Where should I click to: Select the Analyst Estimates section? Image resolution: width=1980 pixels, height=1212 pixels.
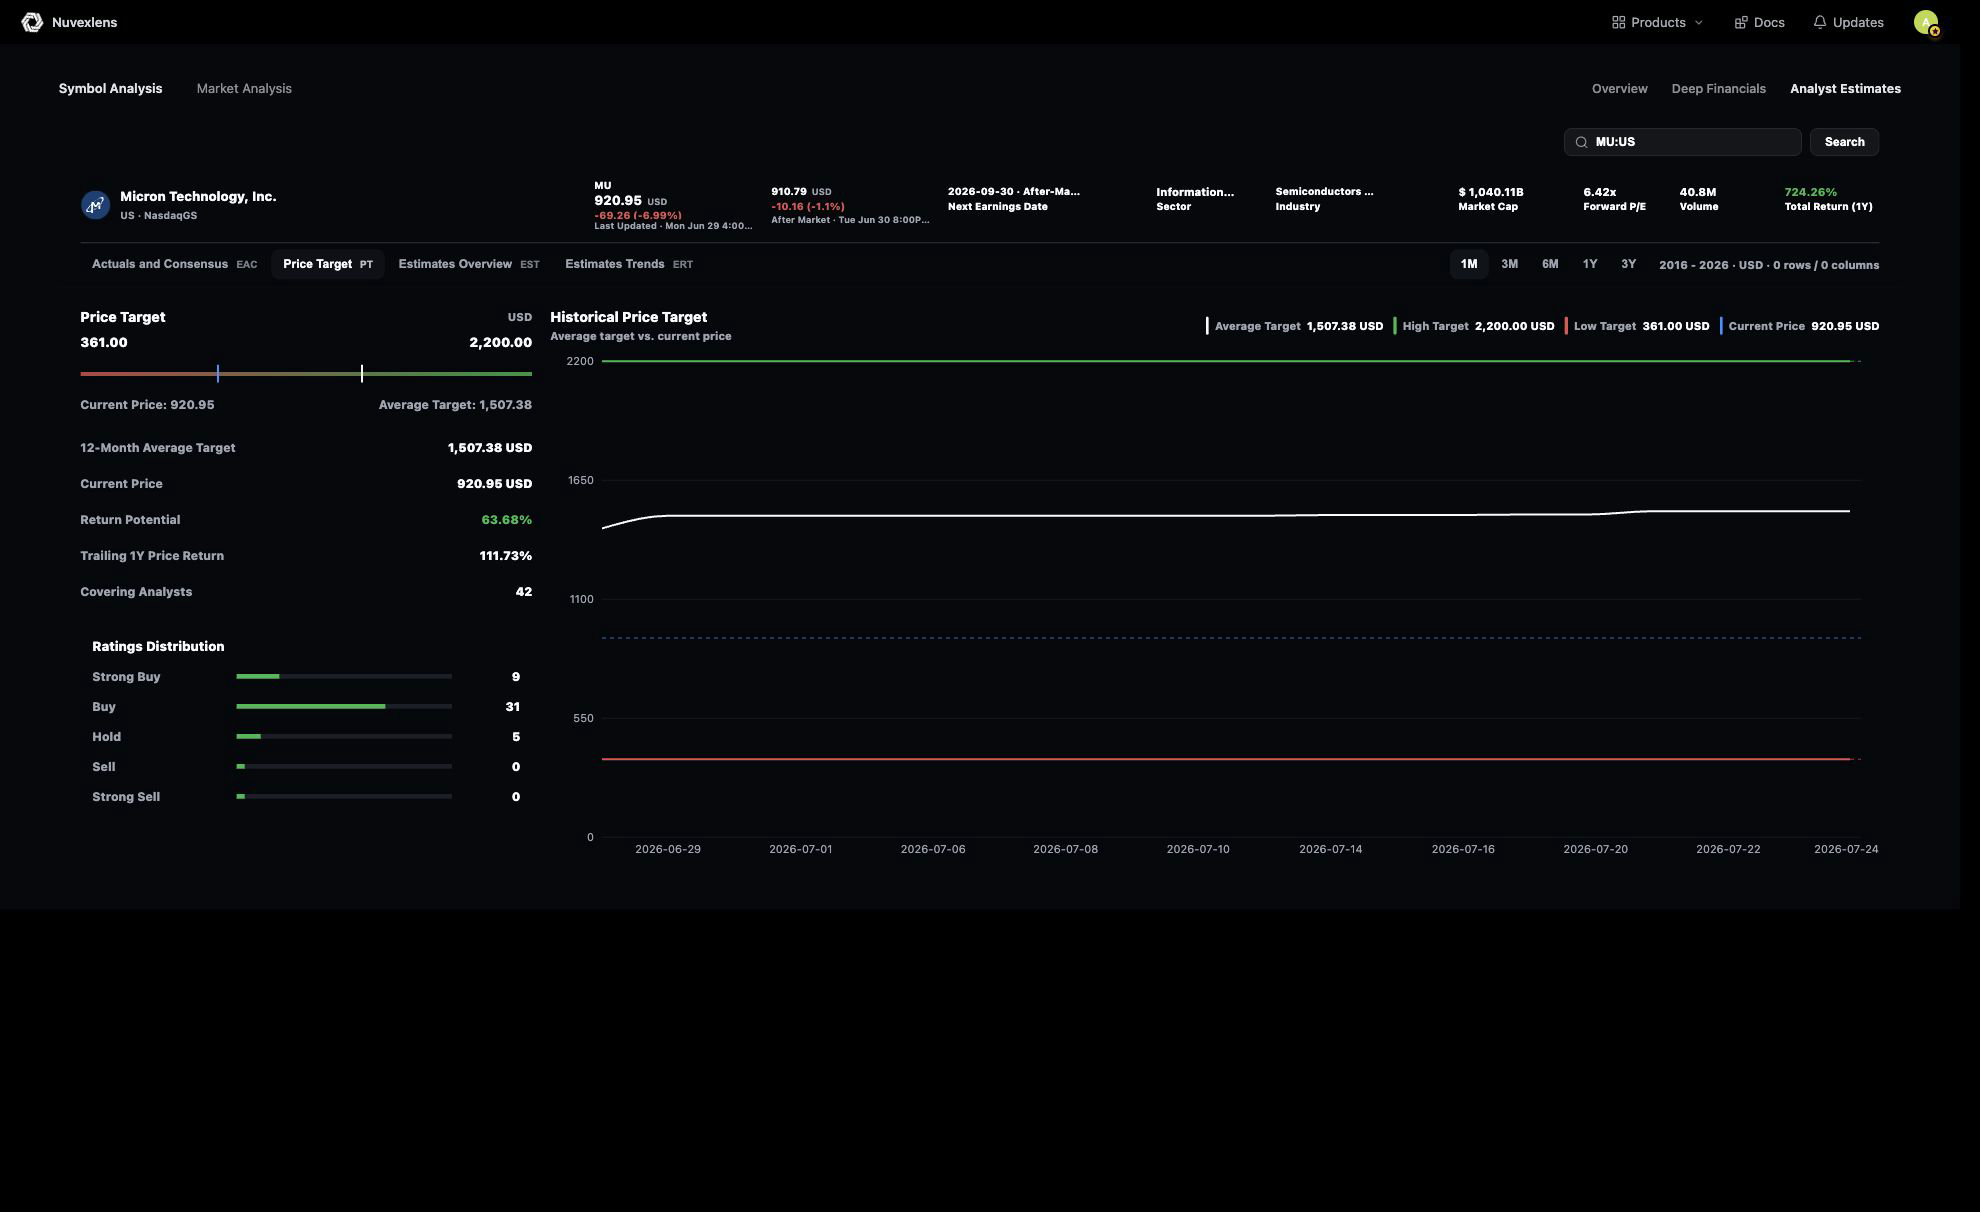[1845, 89]
